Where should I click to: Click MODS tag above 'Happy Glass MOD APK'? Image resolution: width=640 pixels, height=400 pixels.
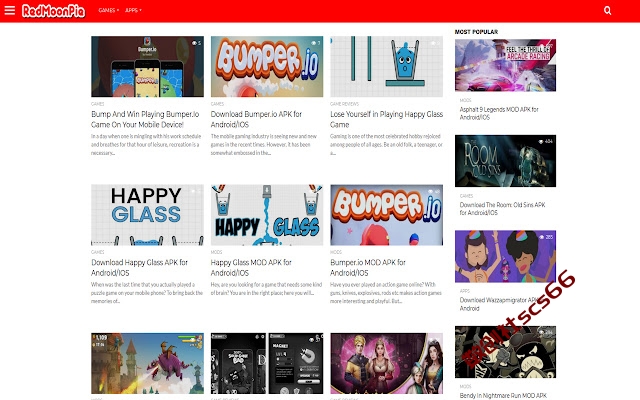(216, 252)
